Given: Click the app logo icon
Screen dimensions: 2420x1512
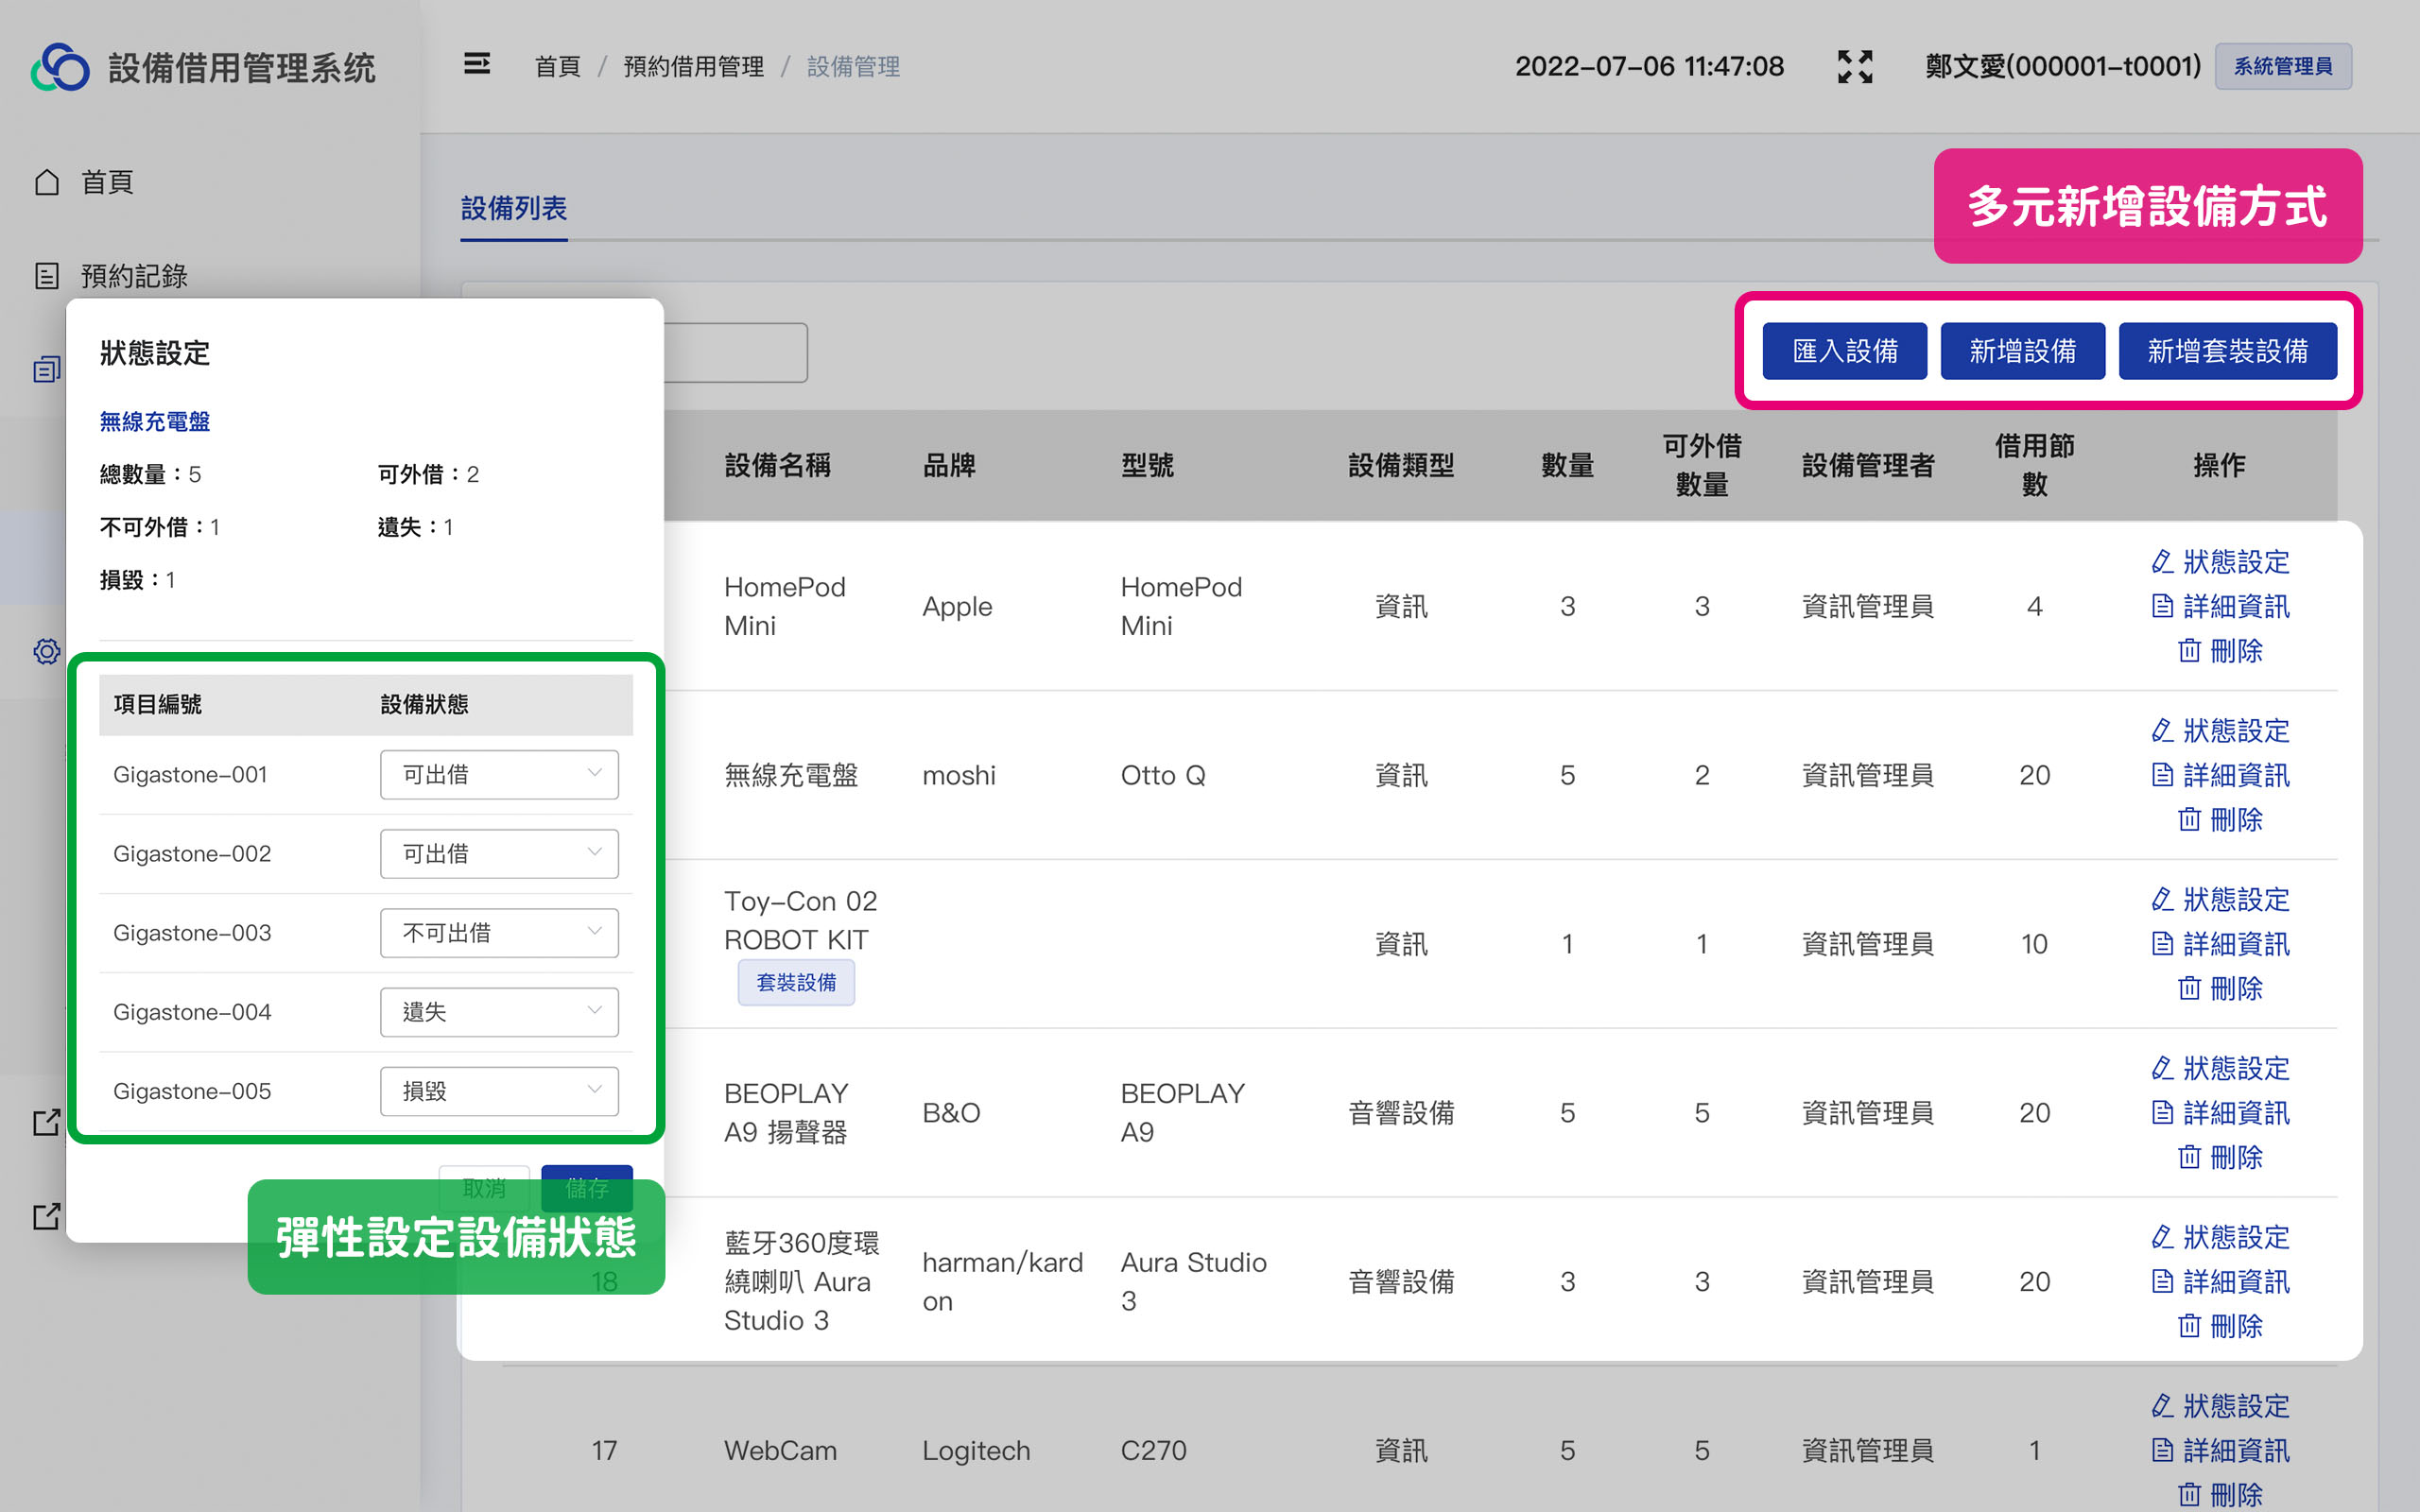Looking at the screenshot, I should 60,67.
